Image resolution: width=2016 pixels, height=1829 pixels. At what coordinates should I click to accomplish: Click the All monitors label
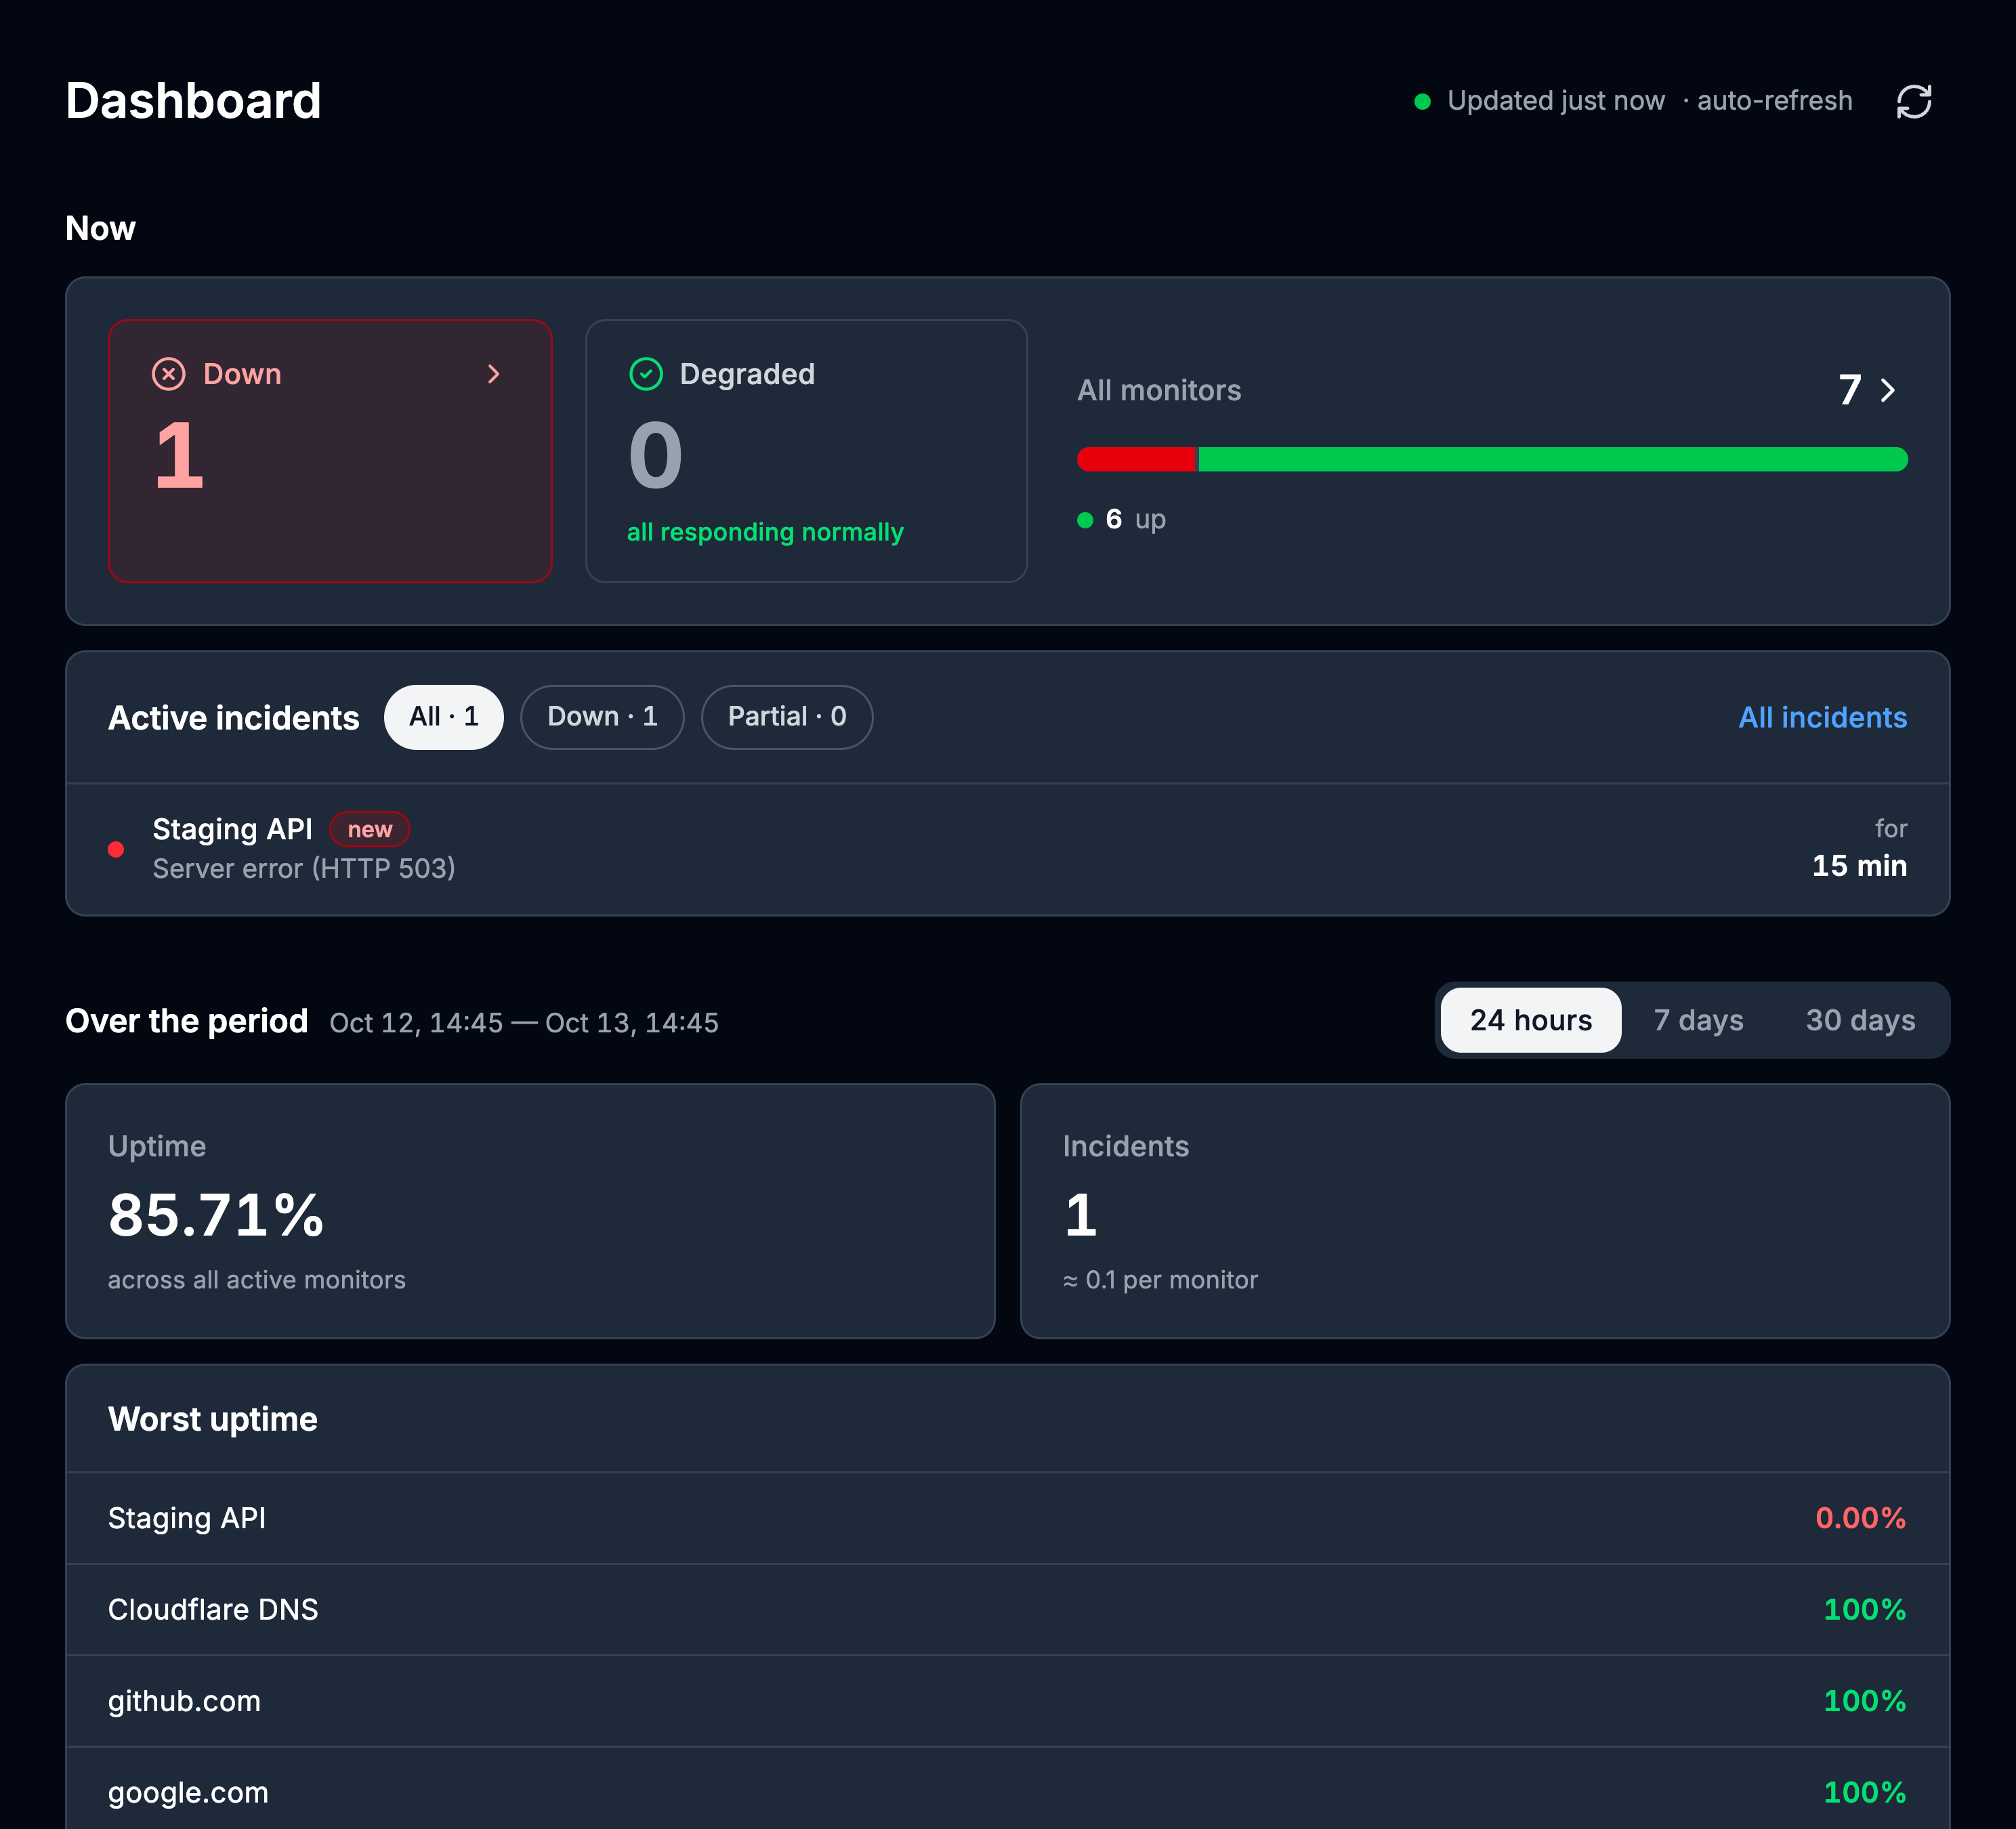tap(1159, 390)
